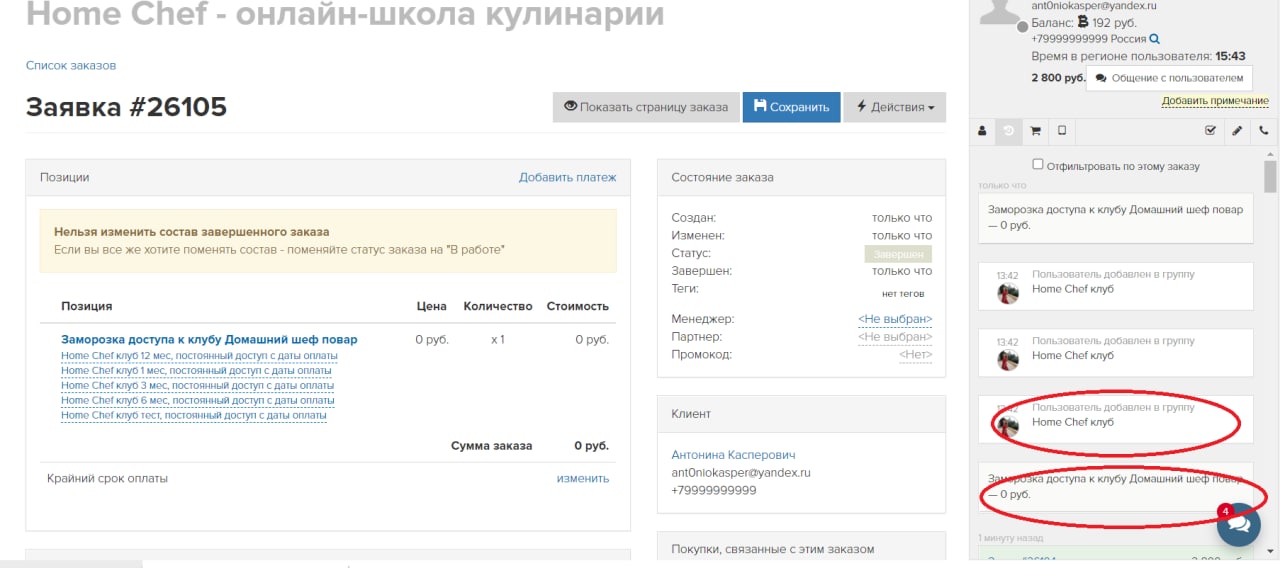Click avatar in first 13:42 group event
This screenshot has width=1280, height=568.
[x=1008, y=293]
